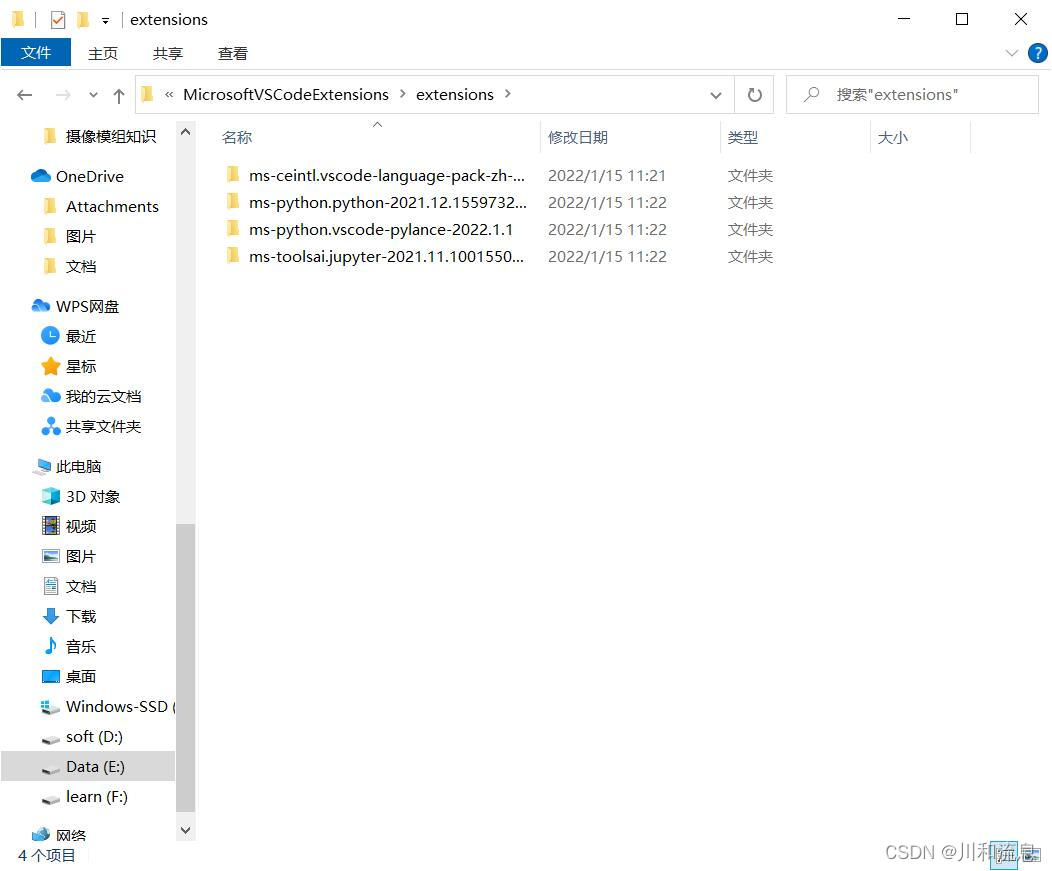Screen dimensions: 1052x871
Task: Expand address bar history dropdown
Action: pos(716,95)
